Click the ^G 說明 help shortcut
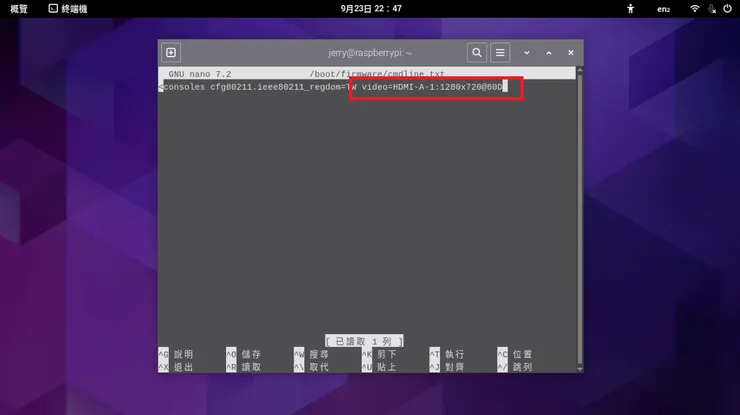Screen dimensions: 740x415 click(176, 354)
